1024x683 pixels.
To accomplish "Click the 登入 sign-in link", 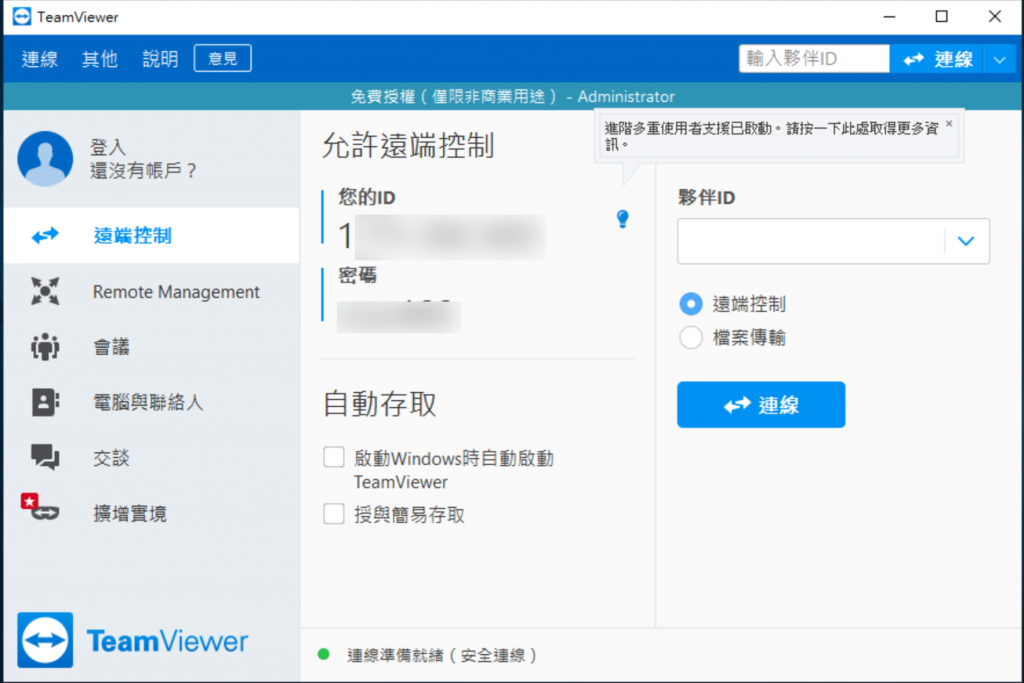I will [x=108, y=148].
